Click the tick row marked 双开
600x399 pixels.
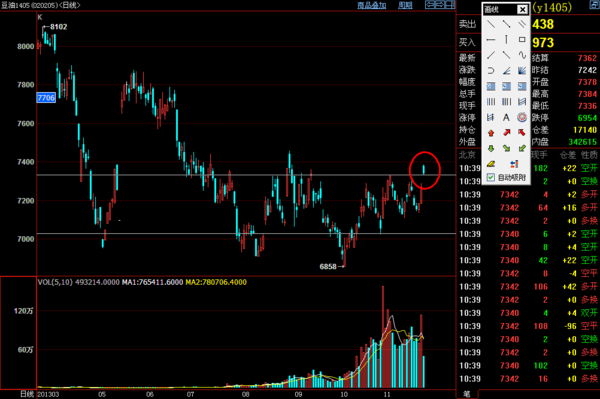528,313
